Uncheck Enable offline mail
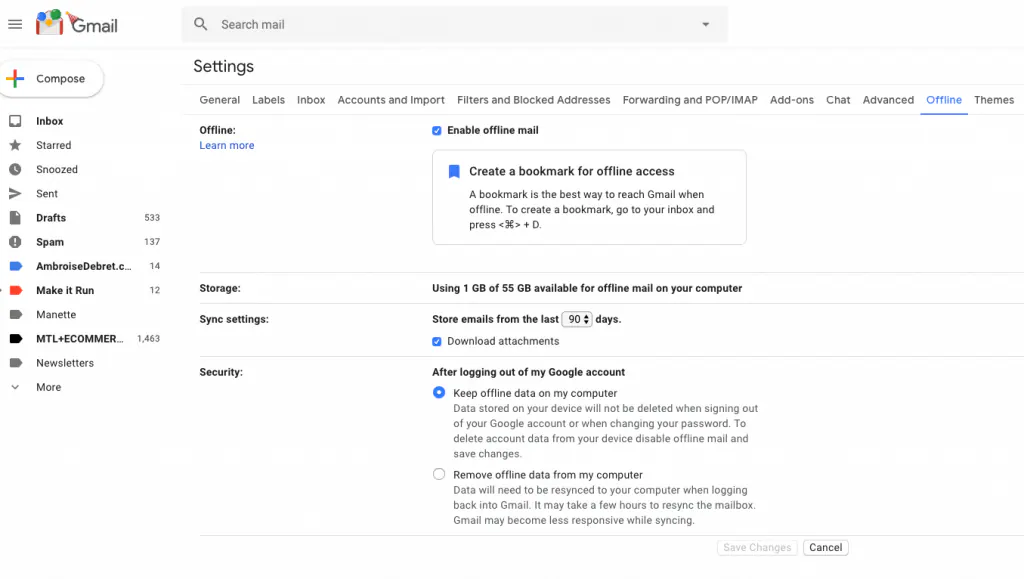The width and height of the screenshot is (1024, 579). coord(437,131)
